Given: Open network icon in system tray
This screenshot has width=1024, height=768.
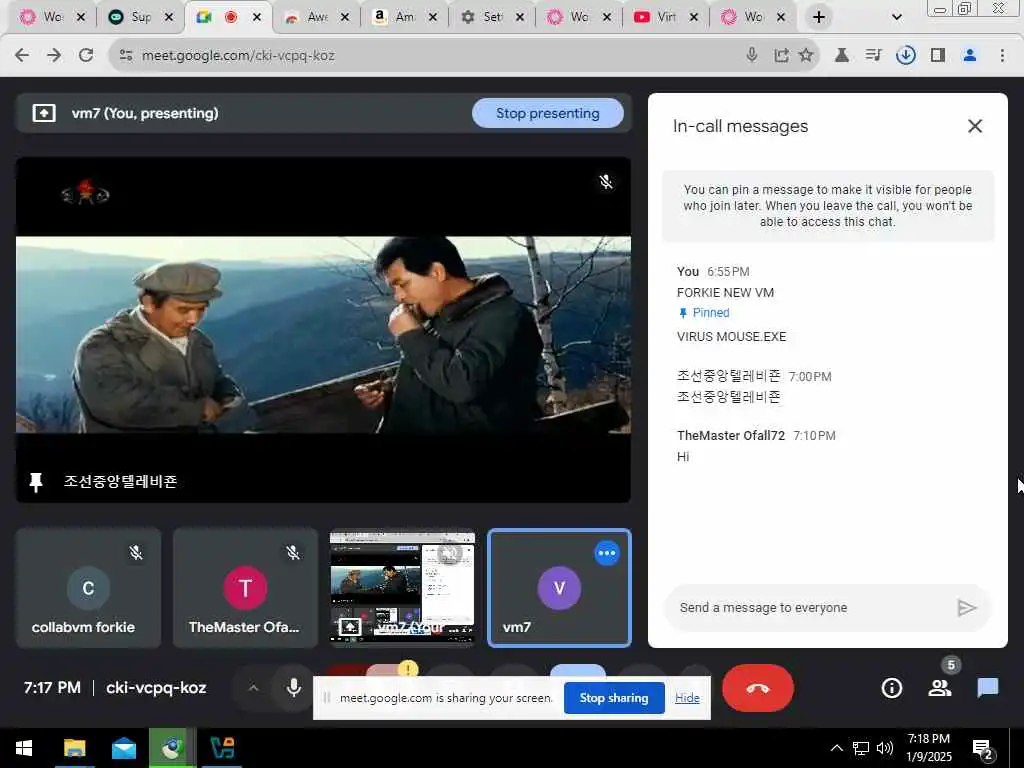Looking at the screenshot, I should [861, 748].
